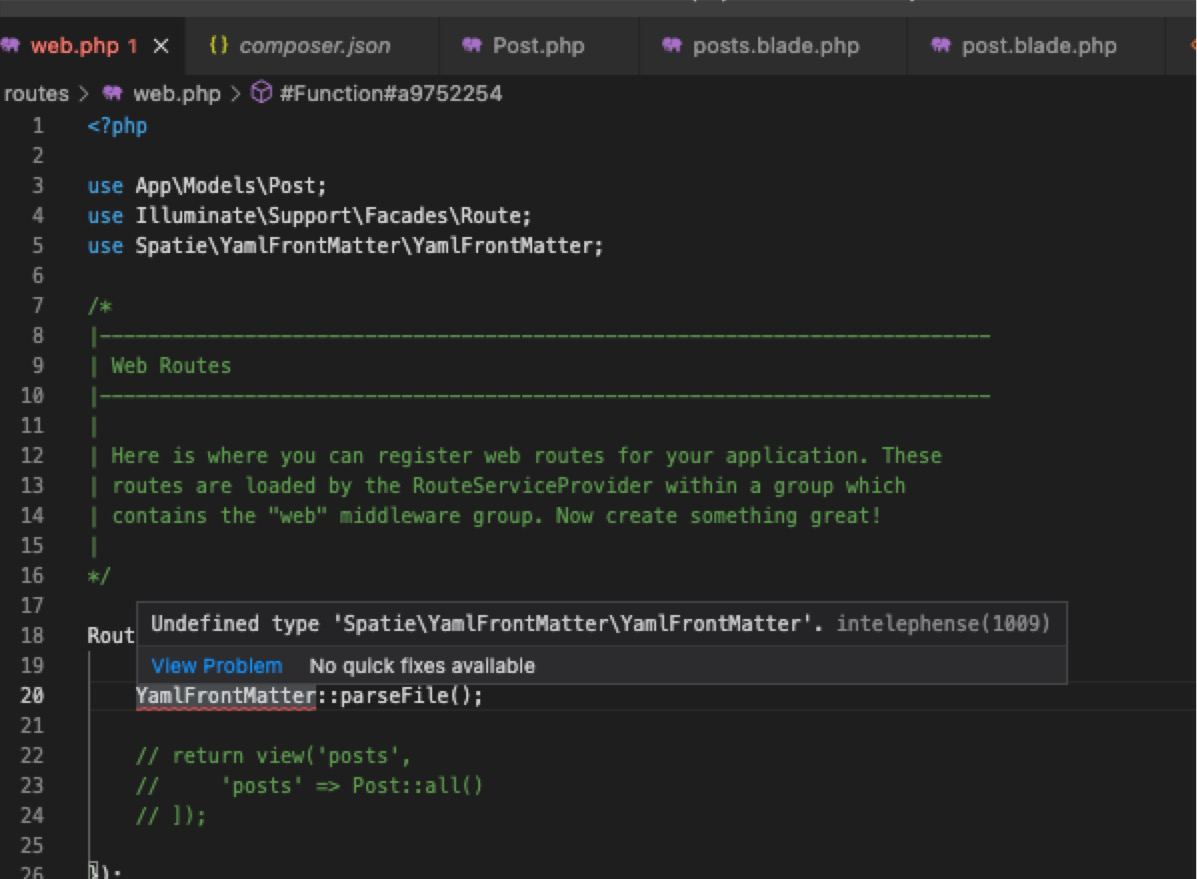Click the function cube icon in breadcrumbs
The image size is (1197, 879).
pos(261,94)
